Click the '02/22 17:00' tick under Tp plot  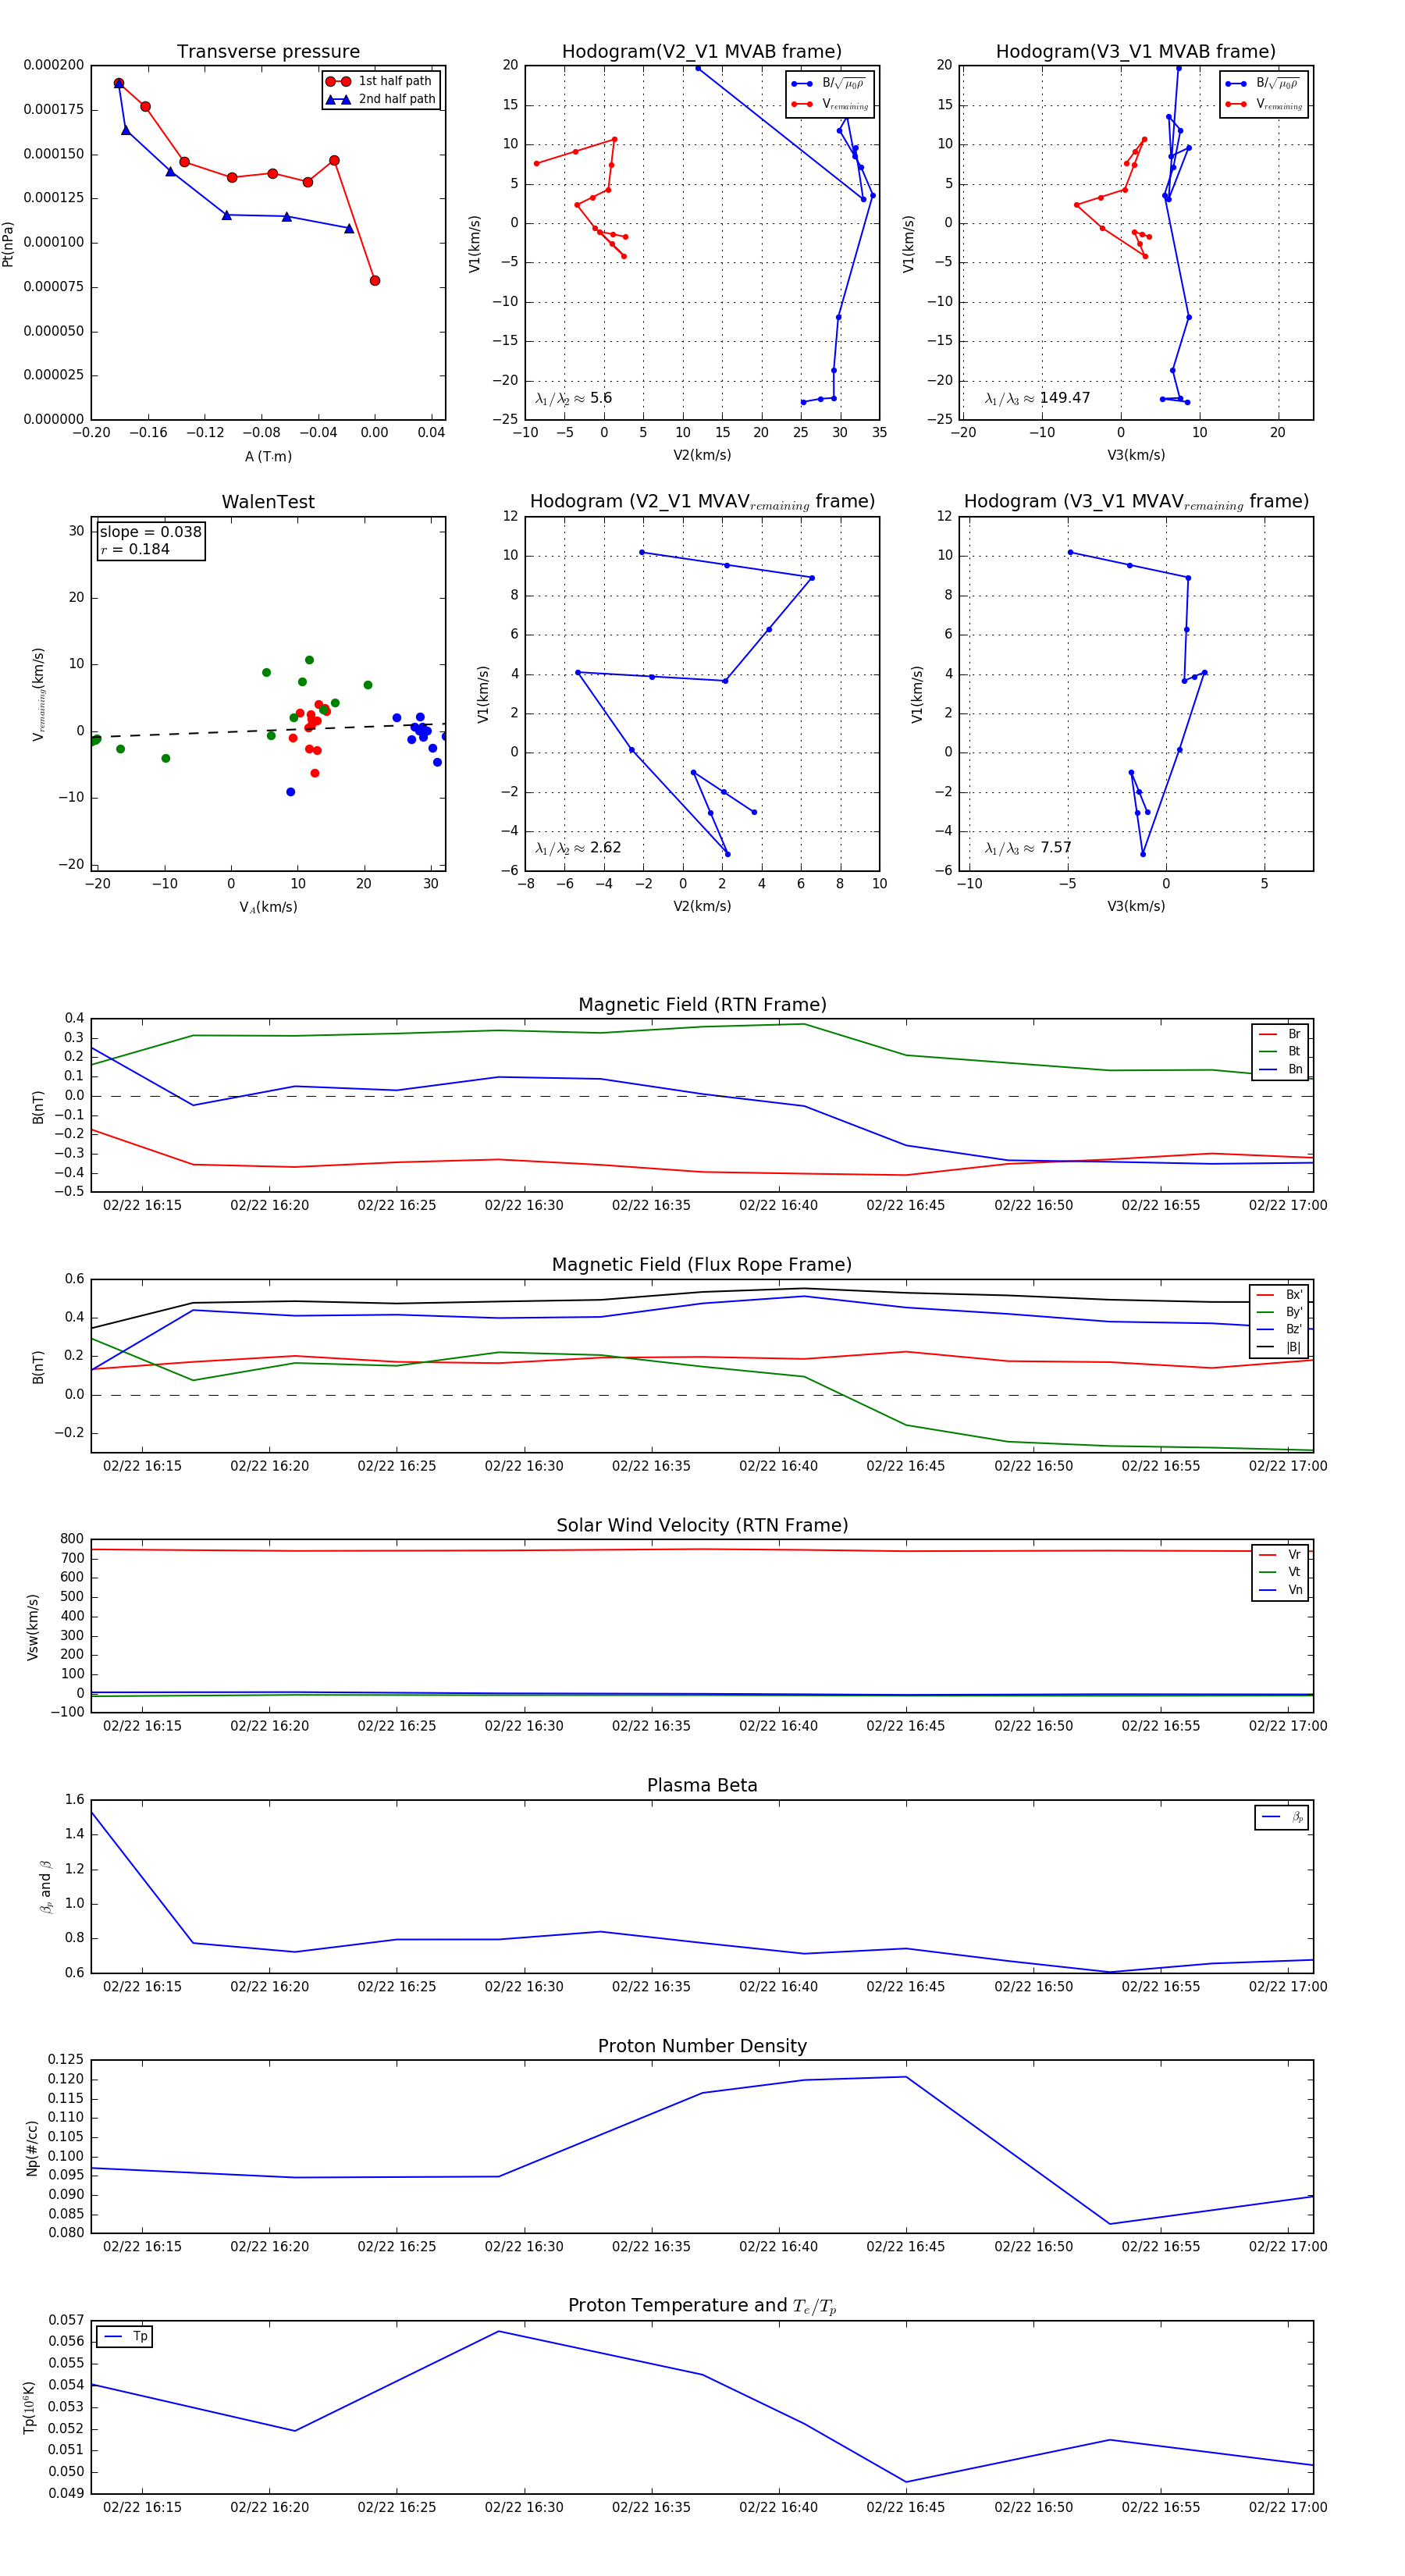click(1288, 2507)
